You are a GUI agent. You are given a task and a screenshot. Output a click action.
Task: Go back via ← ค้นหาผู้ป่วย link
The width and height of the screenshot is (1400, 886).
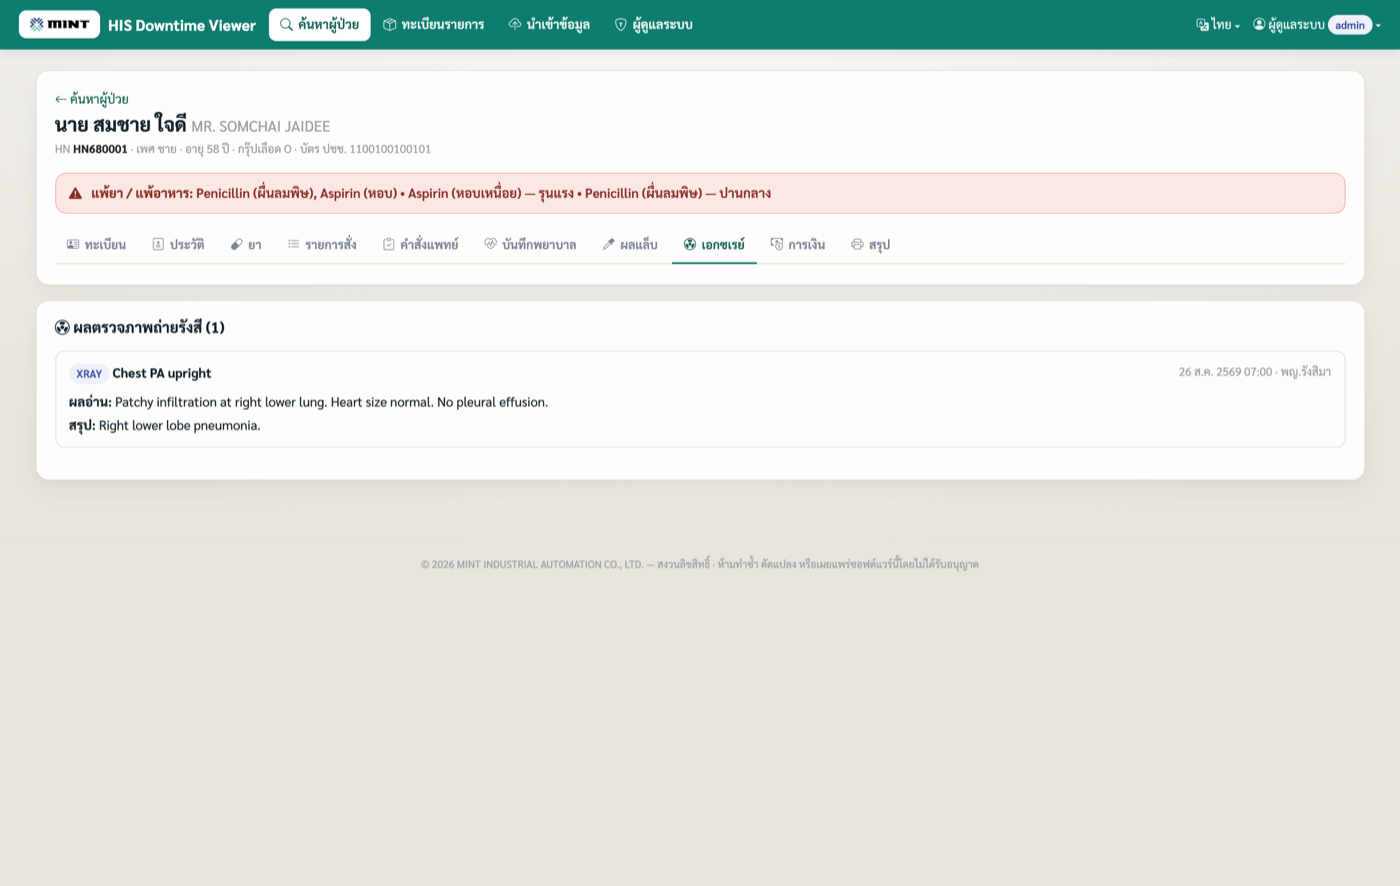91,99
